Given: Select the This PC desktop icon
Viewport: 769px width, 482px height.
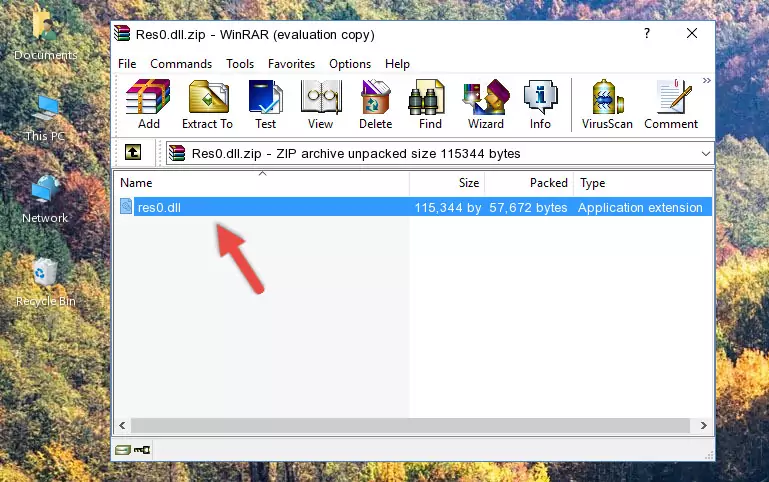Looking at the screenshot, I should click(45, 118).
